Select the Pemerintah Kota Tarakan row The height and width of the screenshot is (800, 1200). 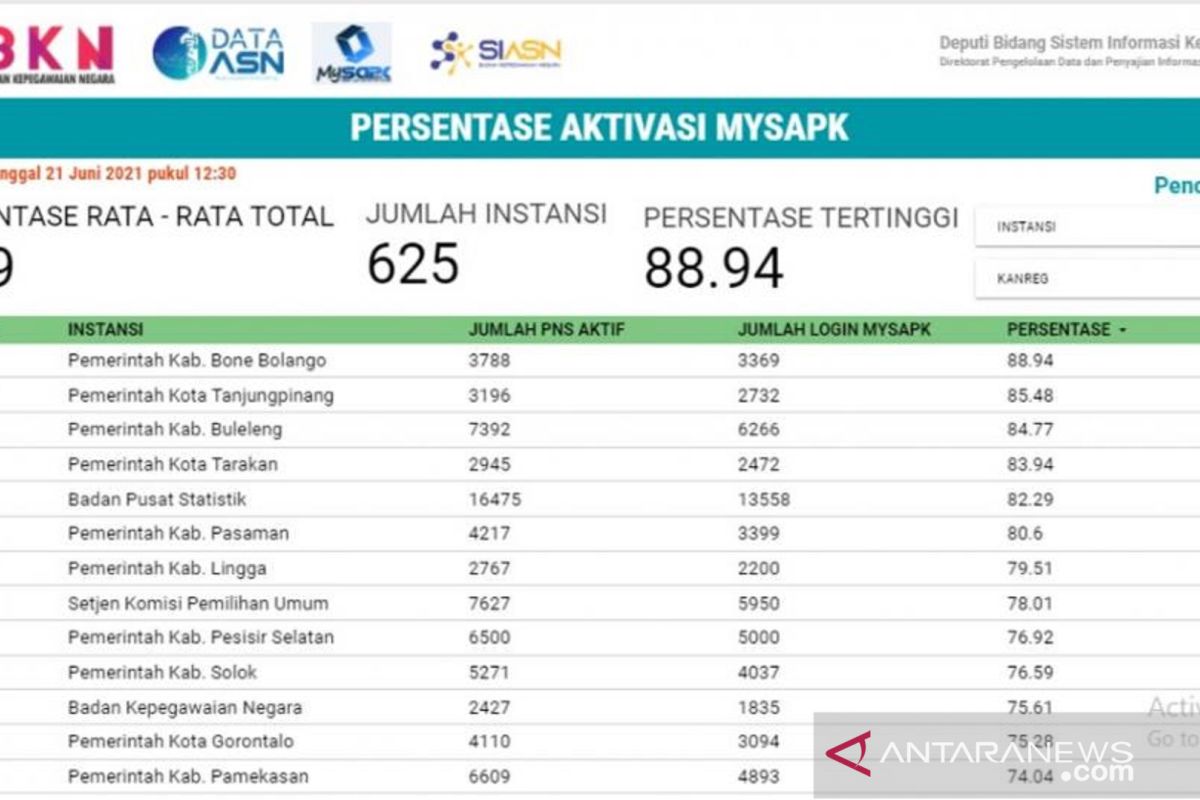point(600,464)
